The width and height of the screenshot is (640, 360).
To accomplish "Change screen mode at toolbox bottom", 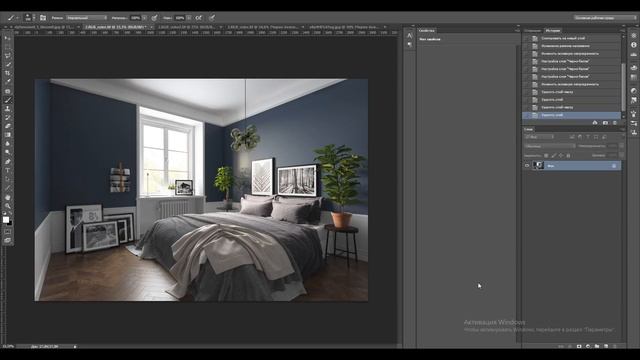I will coord(7,240).
